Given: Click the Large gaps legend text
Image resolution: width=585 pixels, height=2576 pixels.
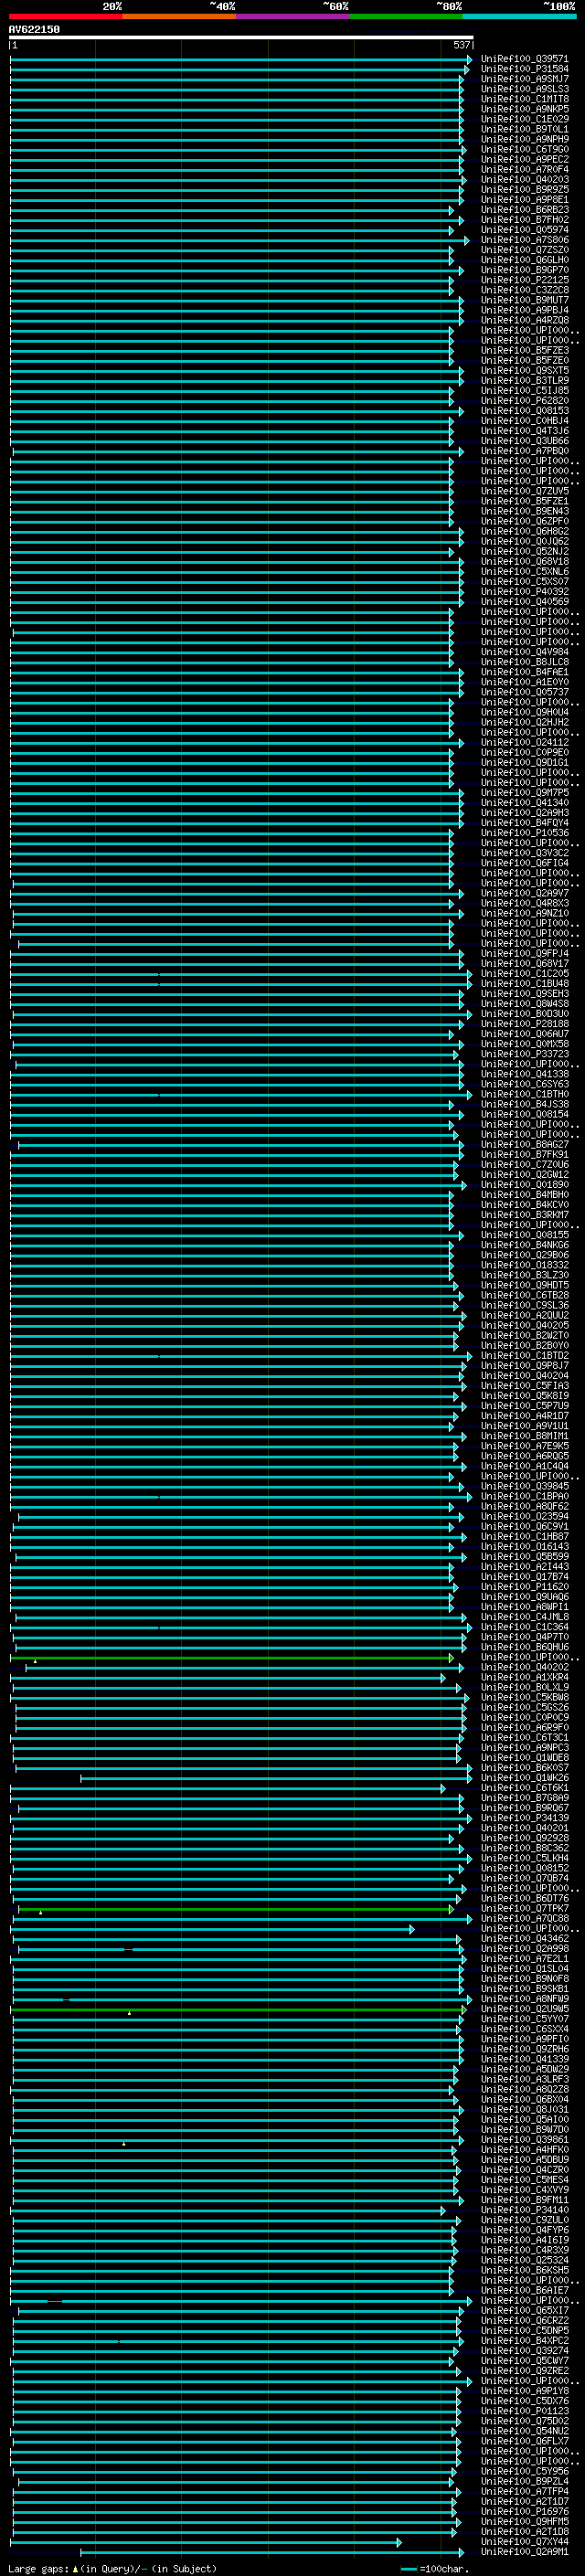Looking at the screenshot, I should coord(112,2569).
